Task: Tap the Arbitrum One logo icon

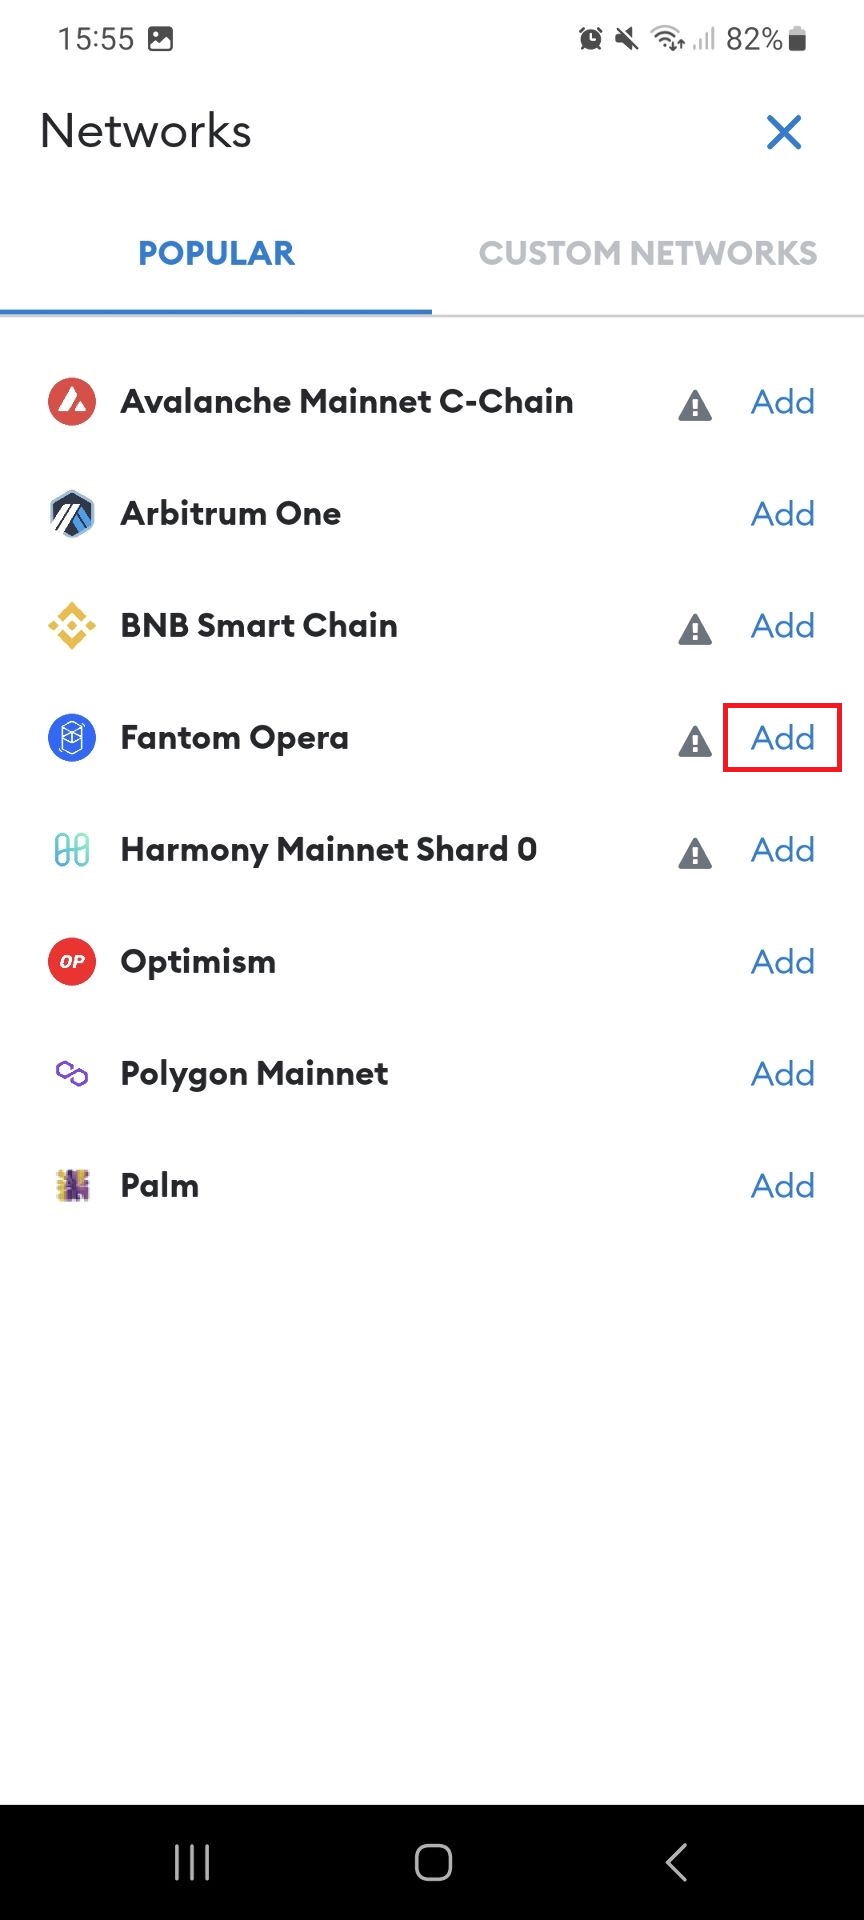Action: (x=72, y=514)
